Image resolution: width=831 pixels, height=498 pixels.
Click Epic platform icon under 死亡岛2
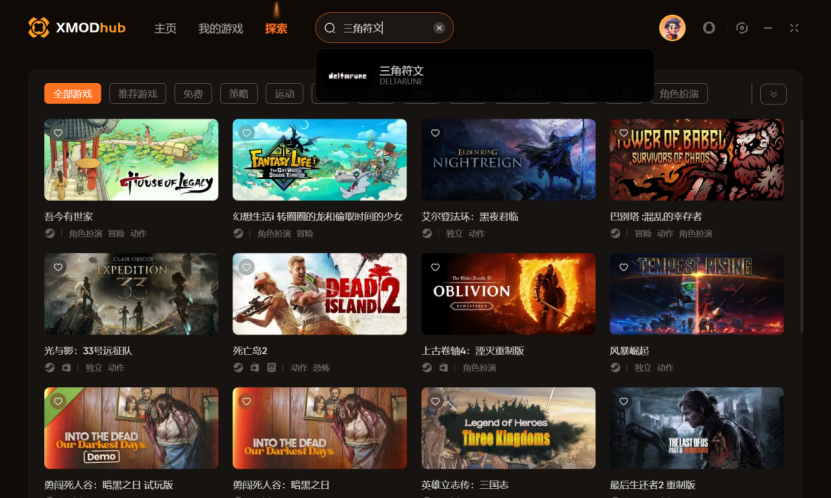271,367
